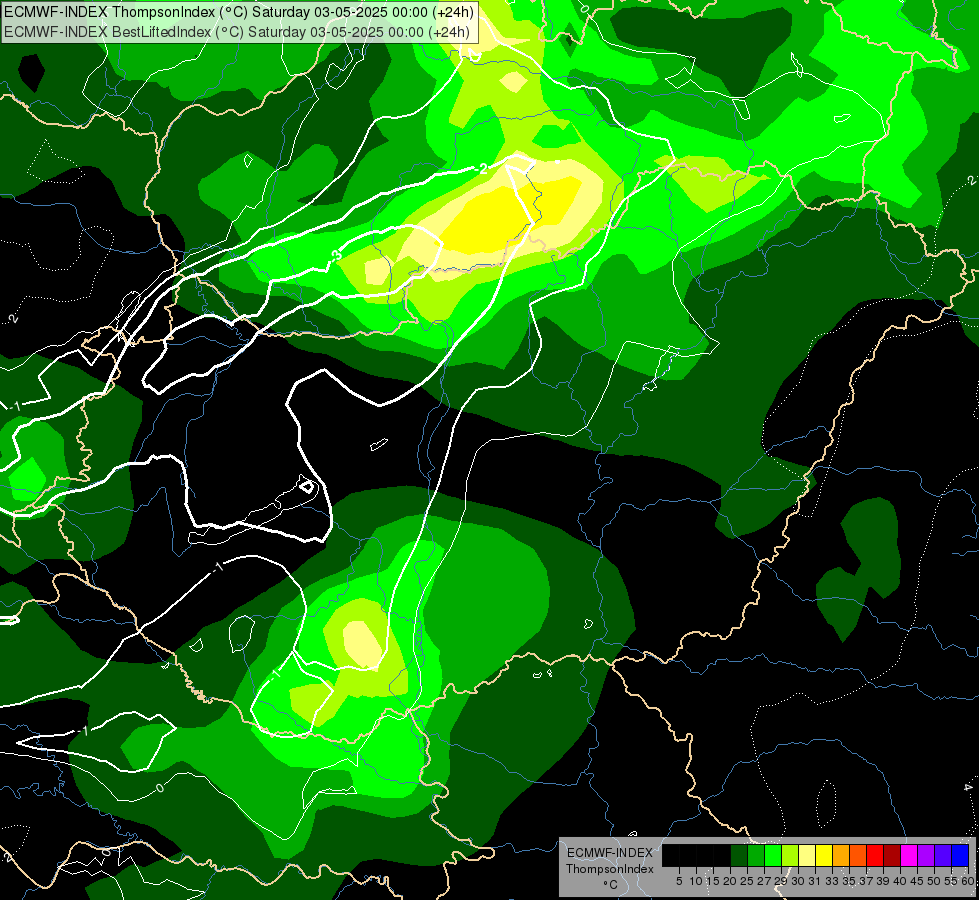Select the orange 33-35 legend swatch

click(x=841, y=855)
